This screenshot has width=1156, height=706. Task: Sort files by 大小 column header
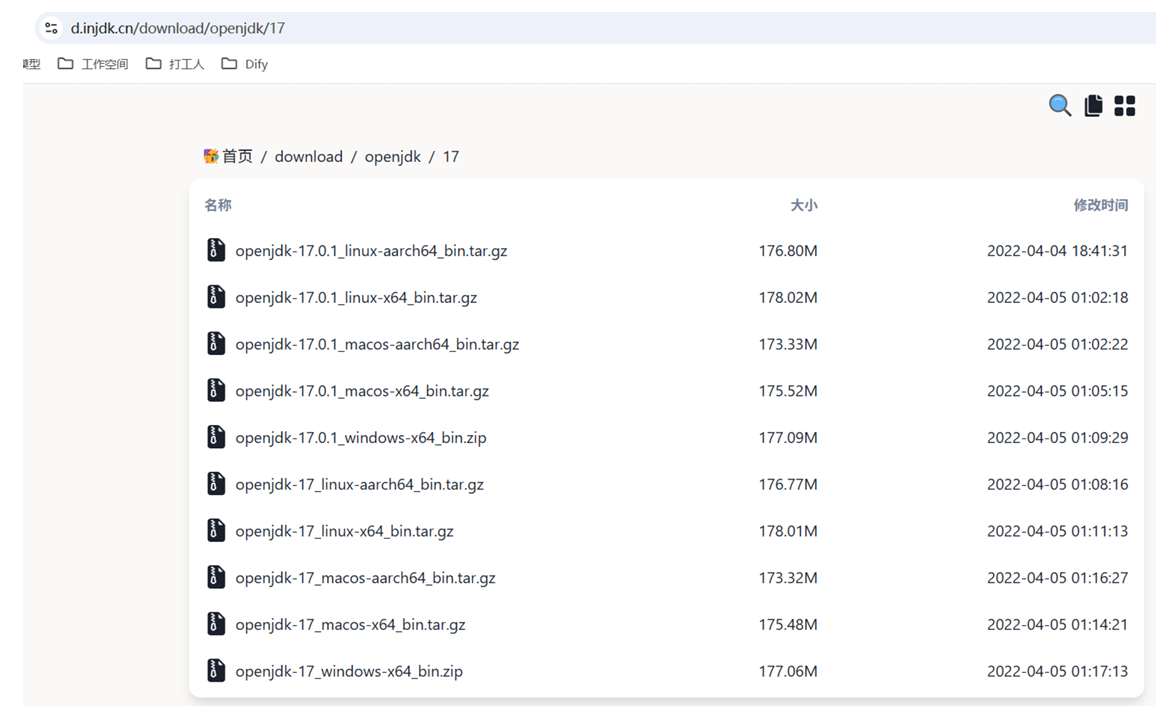coord(803,205)
